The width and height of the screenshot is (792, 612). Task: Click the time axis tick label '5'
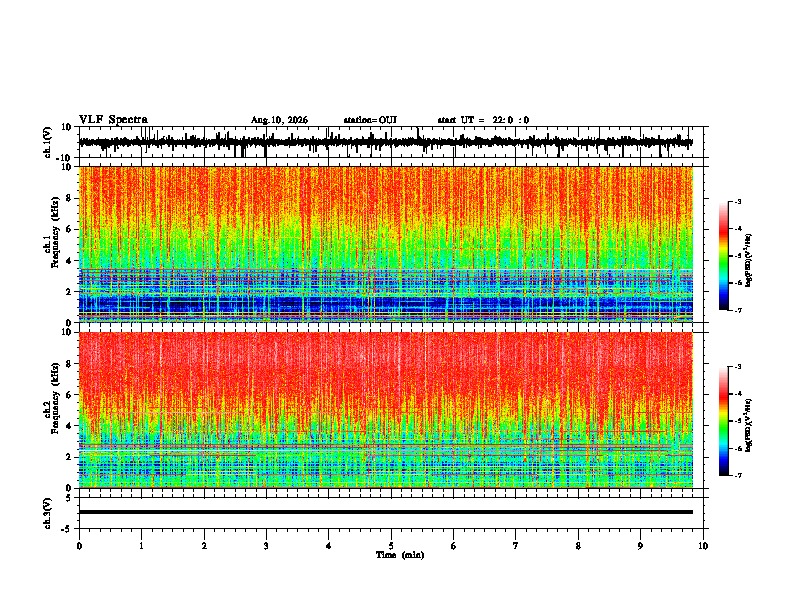tap(391, 546)
